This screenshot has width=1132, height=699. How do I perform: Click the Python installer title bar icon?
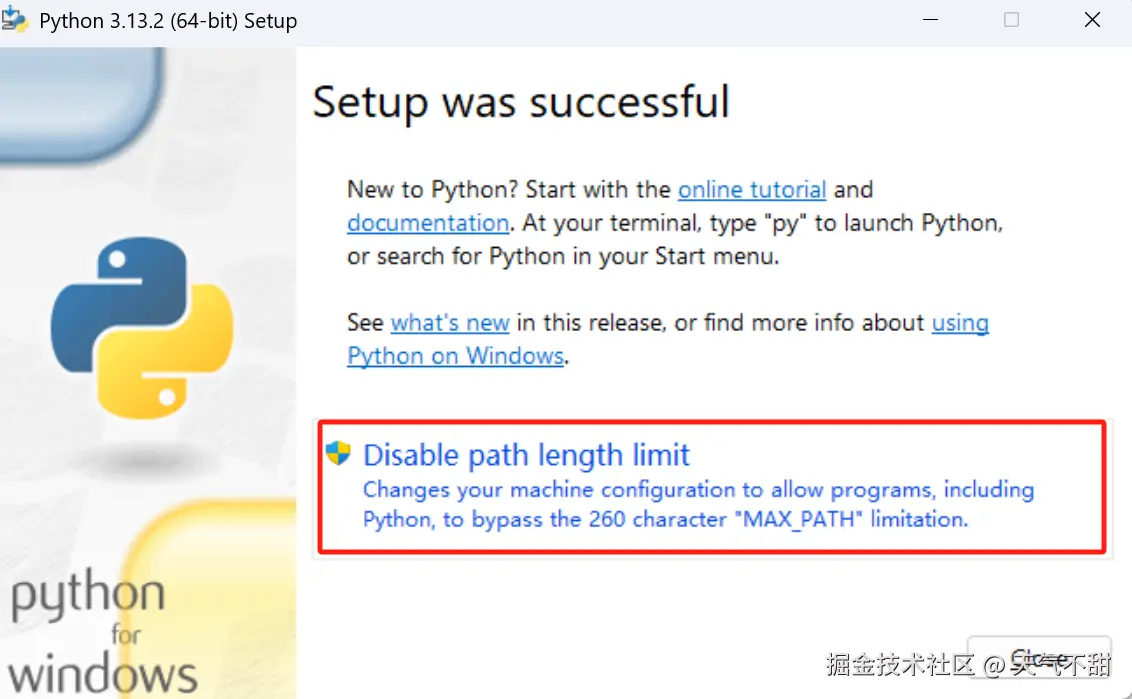coord(14,20)
